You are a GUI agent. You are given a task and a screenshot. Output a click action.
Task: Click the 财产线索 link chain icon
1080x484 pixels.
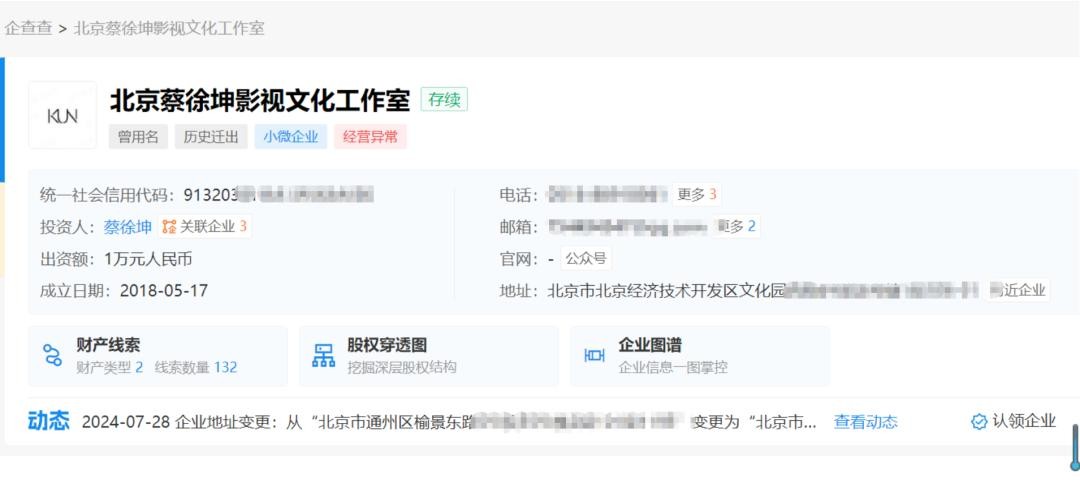52,355
